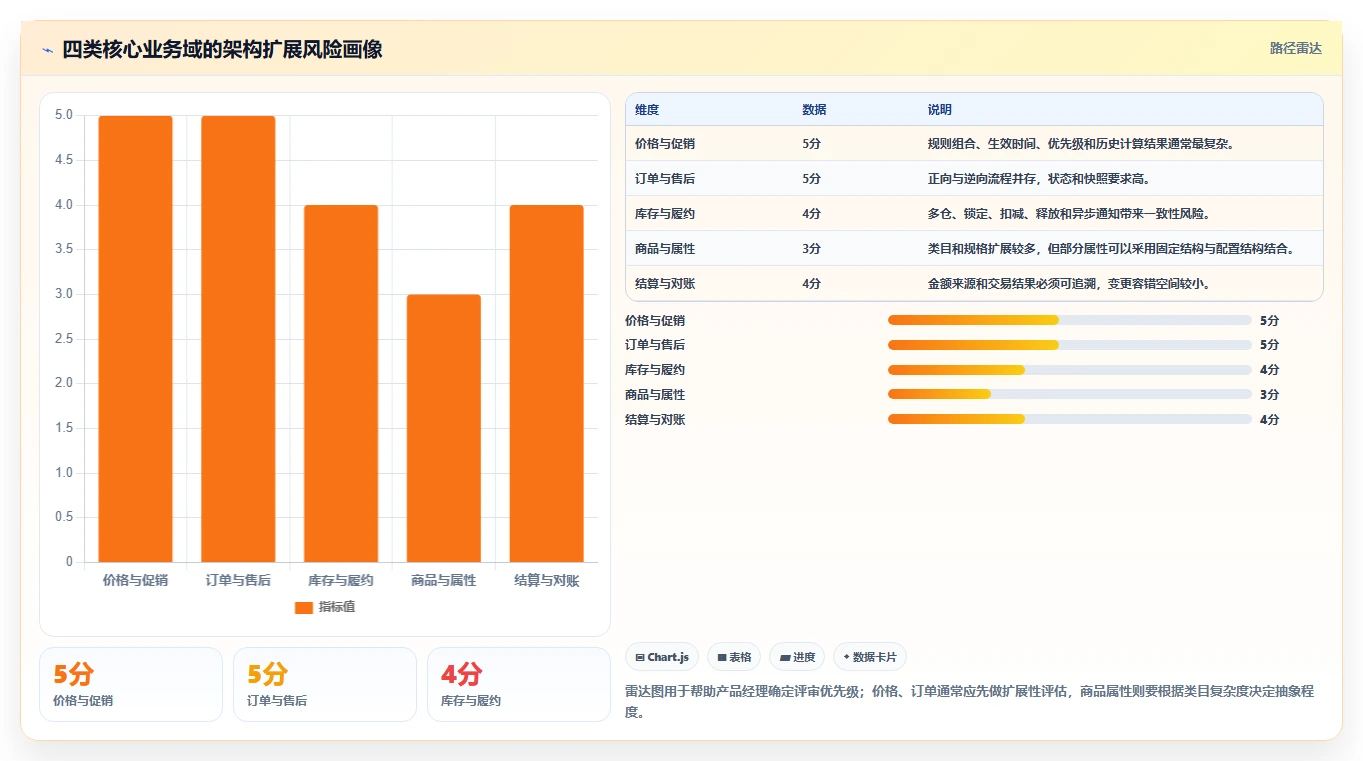This screenshot has width=1363, height=761.
Task: Click the 3分 value beside 商品与属性 progress bar
Action: (1269, 395)
